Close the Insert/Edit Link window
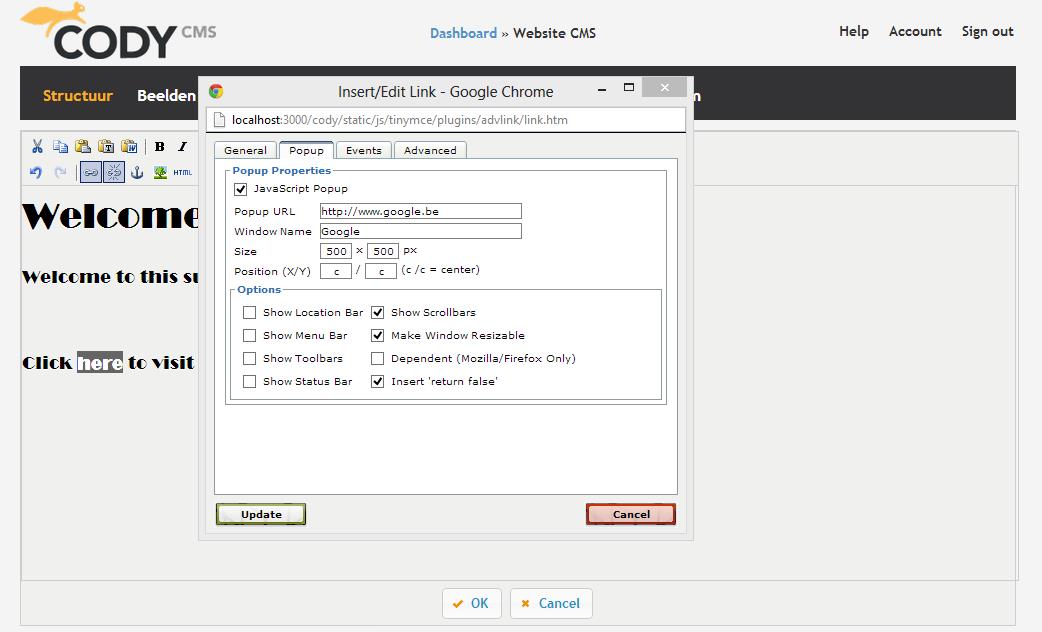This screenshot has width=1042, height=632. 665,87
